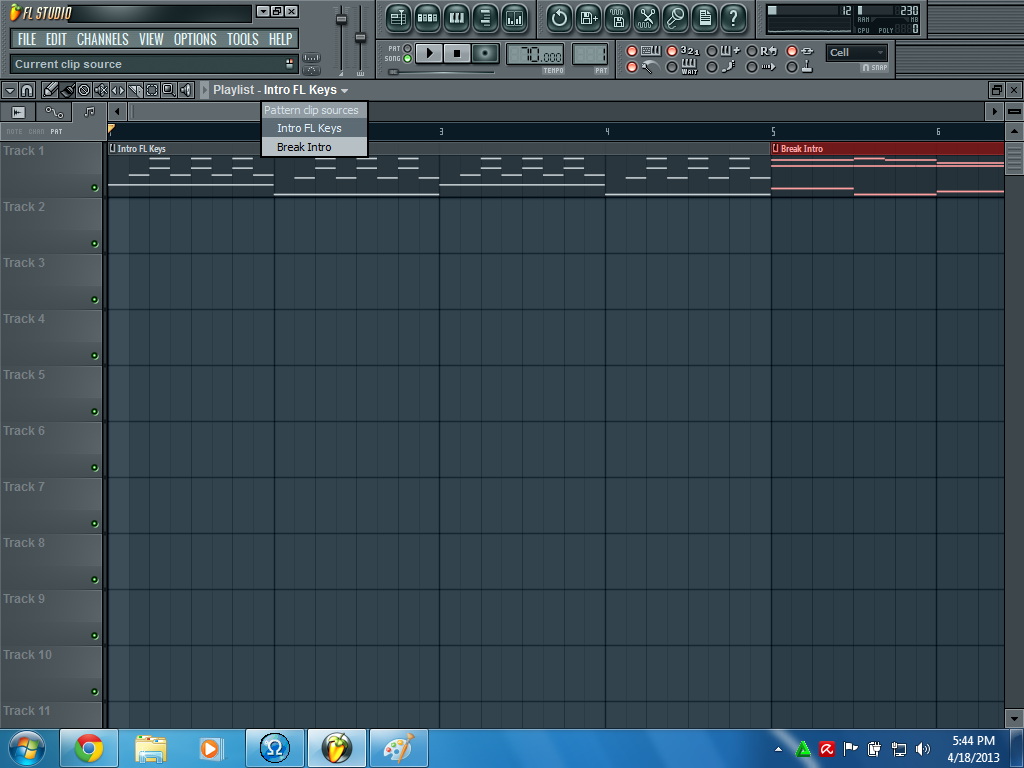The height and width of the screenshot is (768, 1024).
Task: Open the VIEW menu
Action: (x=151, y=39)
